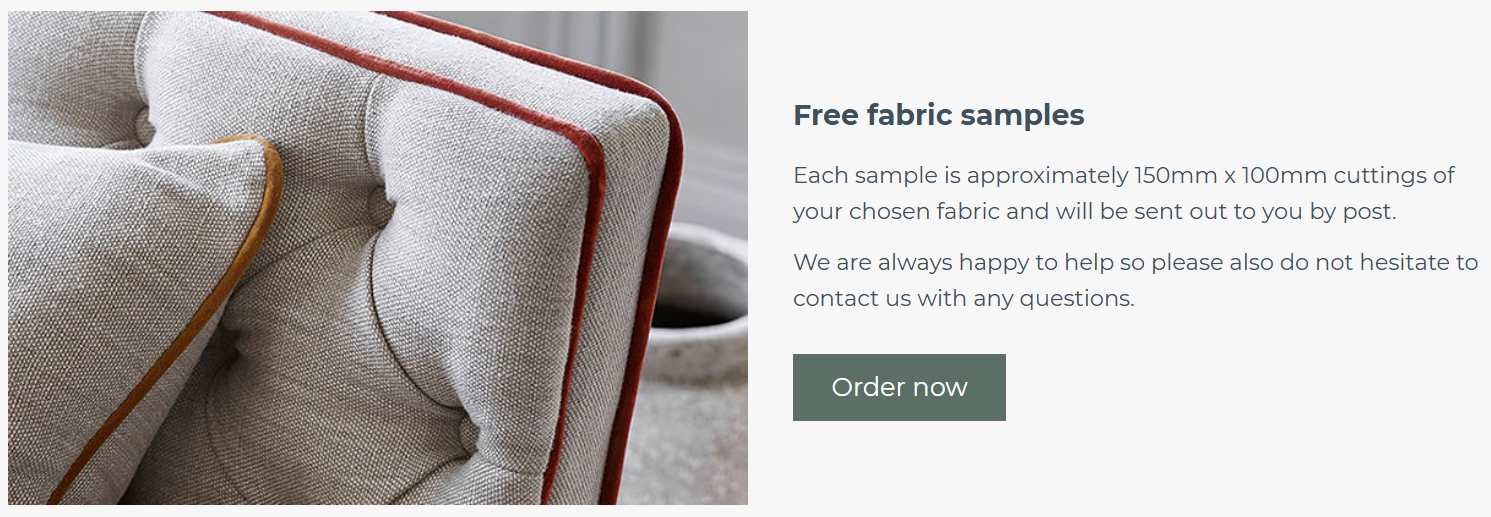
Task: Open the tufted sofa arm image
Action: [x=378, y=258]
